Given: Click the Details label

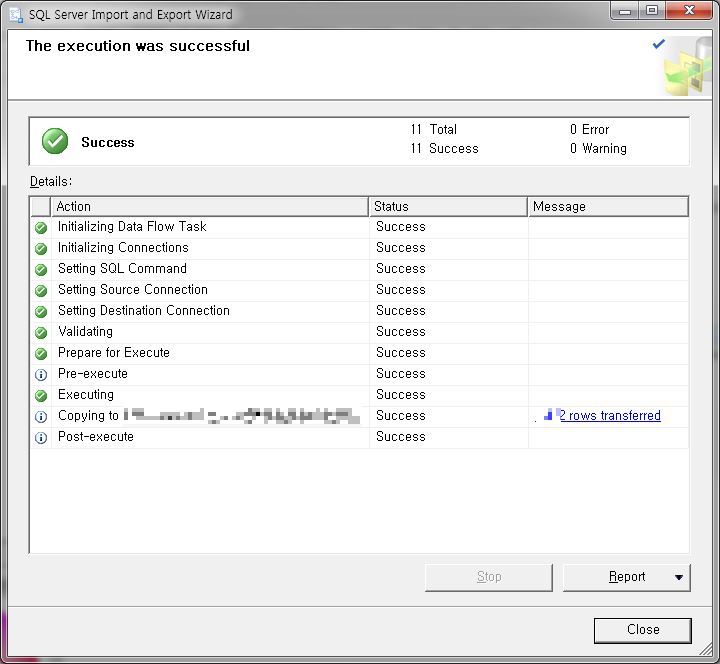Looking at the screenshot, I should (51, 181).
